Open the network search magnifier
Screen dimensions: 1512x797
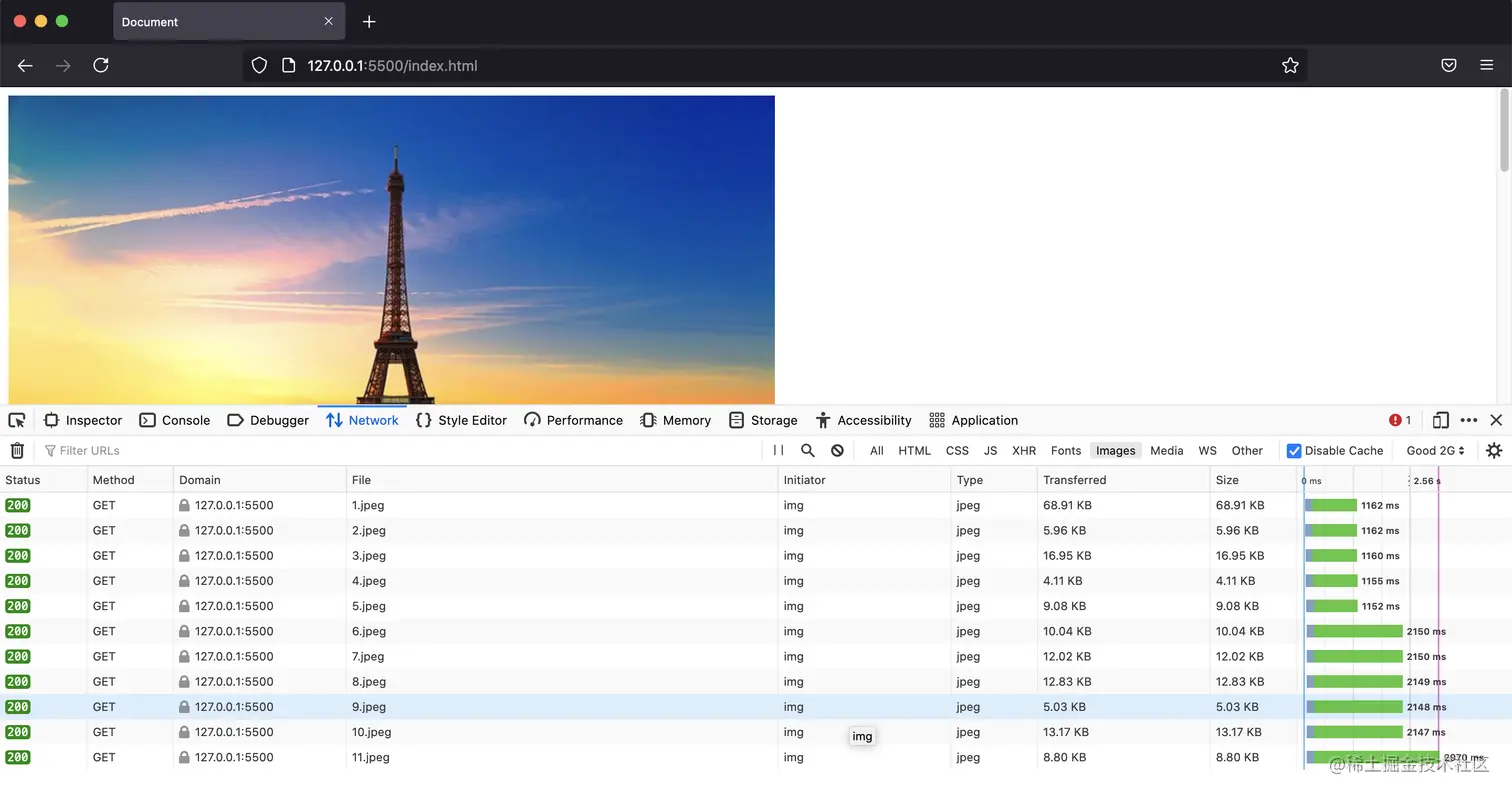(808, 450)
